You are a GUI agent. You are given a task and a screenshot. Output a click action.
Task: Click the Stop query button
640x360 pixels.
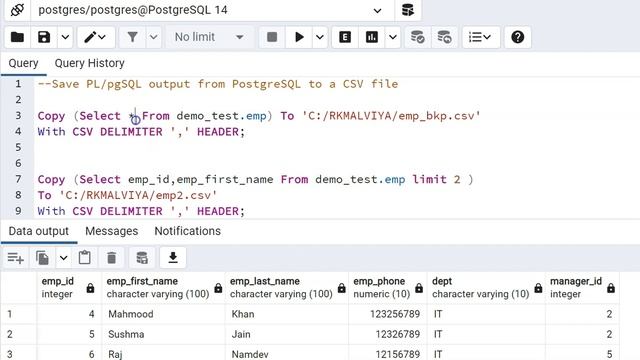pos(272,37)
